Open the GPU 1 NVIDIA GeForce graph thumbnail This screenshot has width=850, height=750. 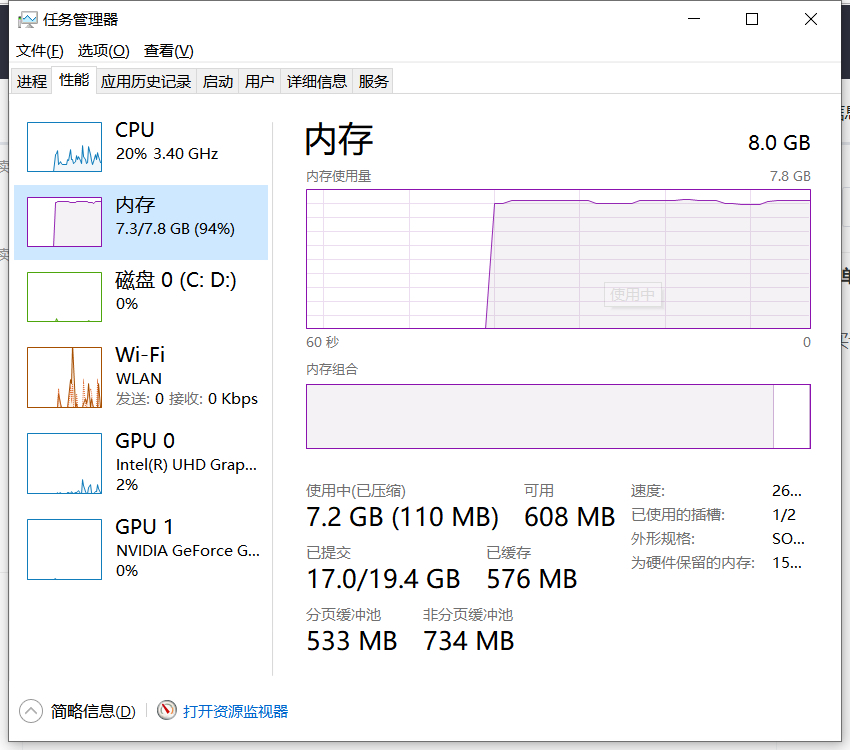click(x=65, y=549)
